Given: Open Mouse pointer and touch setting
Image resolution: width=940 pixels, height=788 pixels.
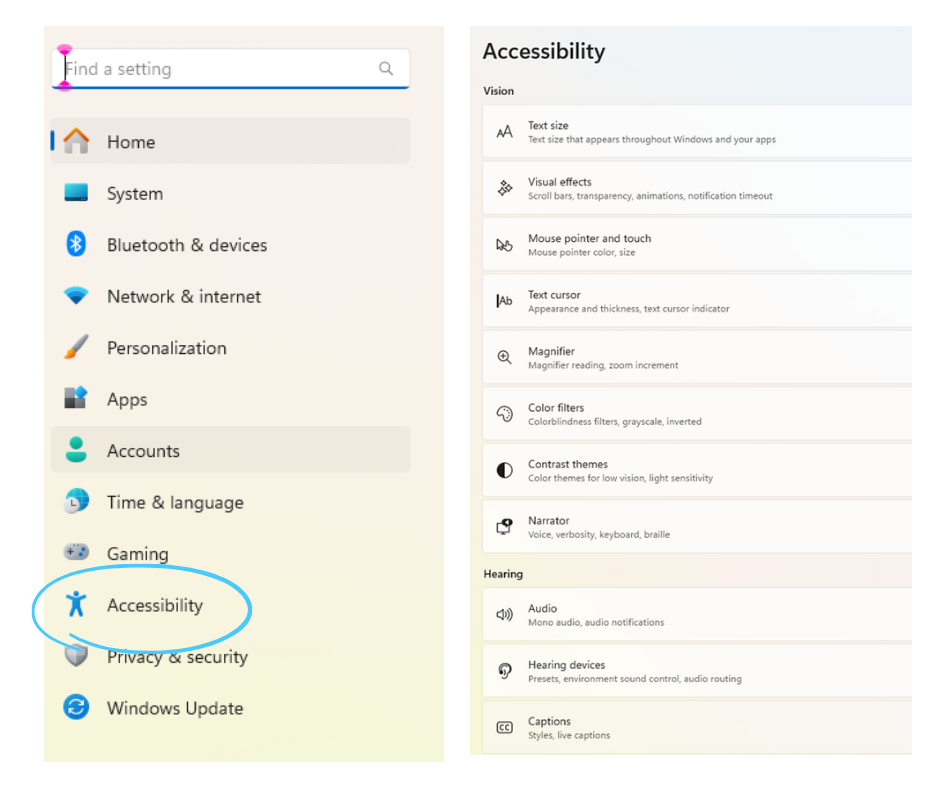Looking at the screenshot, I should 697,245.
